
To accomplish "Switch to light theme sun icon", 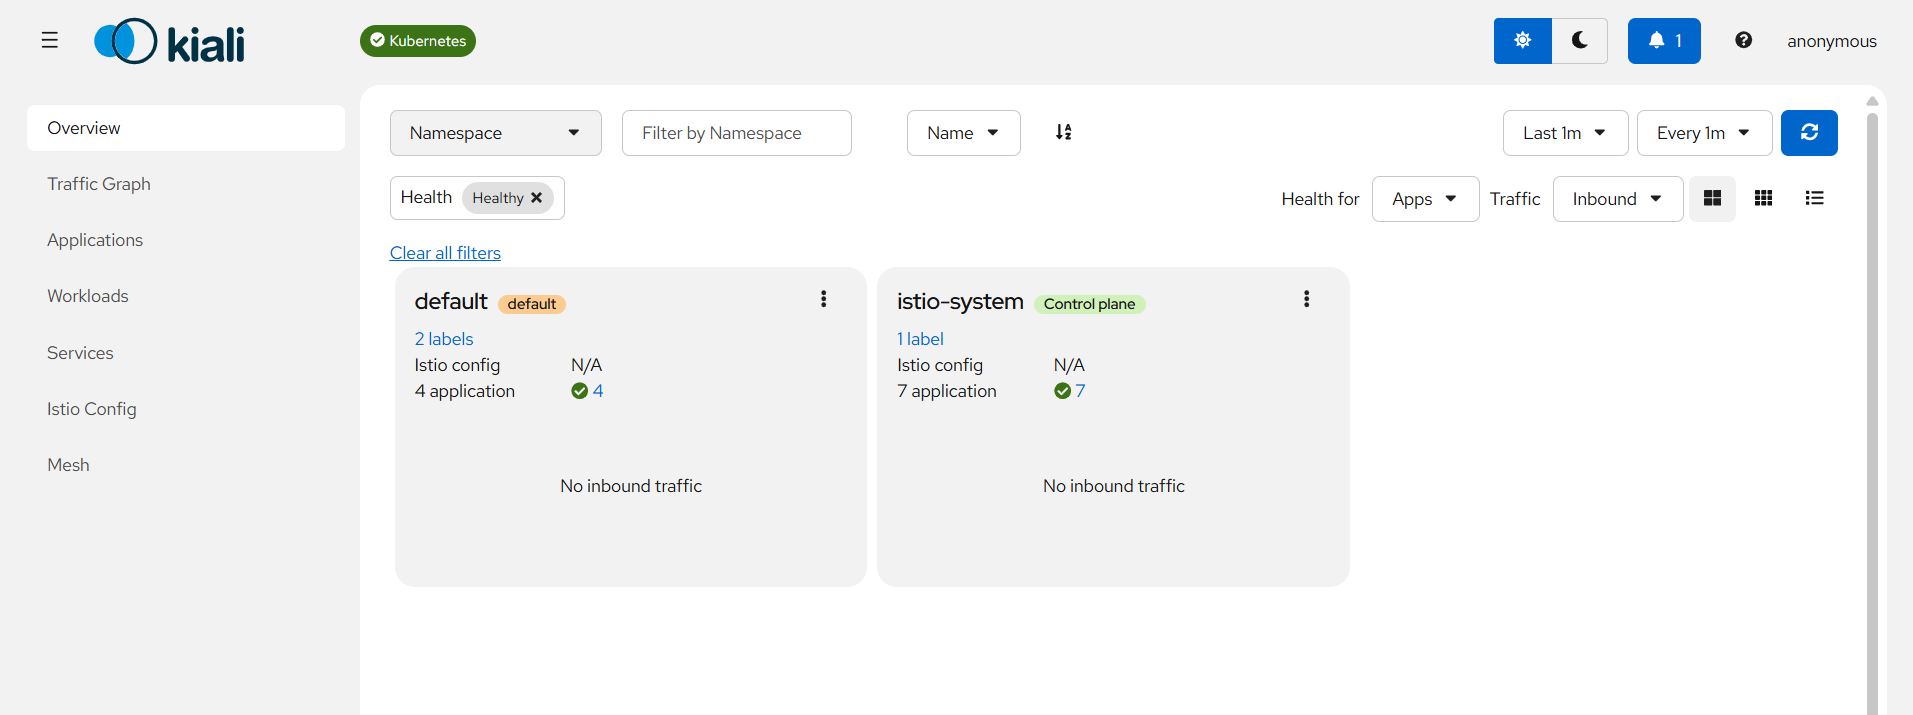I will click(x=1522, y=41).
